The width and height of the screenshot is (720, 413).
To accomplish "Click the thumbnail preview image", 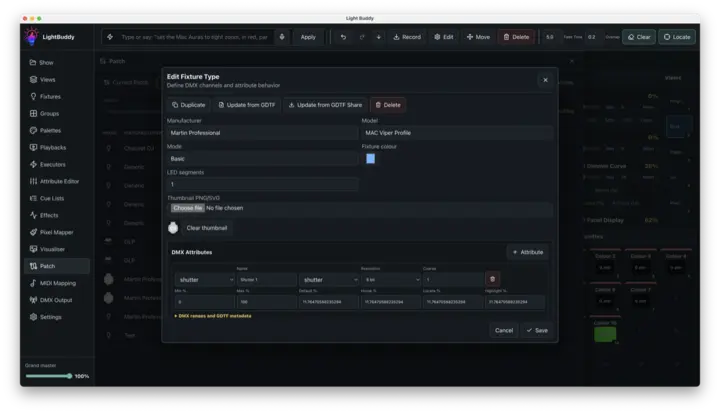I will tap(173, 228).
